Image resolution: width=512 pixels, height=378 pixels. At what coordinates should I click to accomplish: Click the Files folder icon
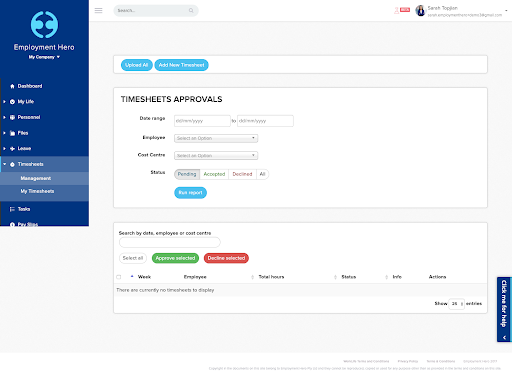click(x=12, y=133)
